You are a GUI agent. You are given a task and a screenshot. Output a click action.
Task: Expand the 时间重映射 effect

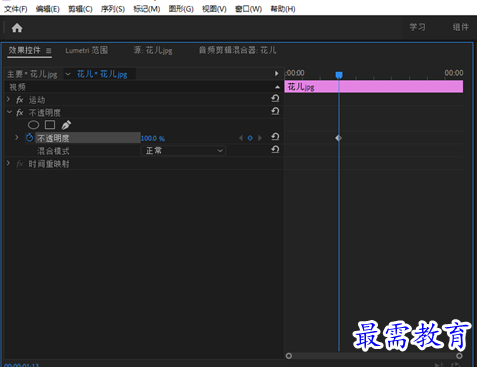coord(9,163)
